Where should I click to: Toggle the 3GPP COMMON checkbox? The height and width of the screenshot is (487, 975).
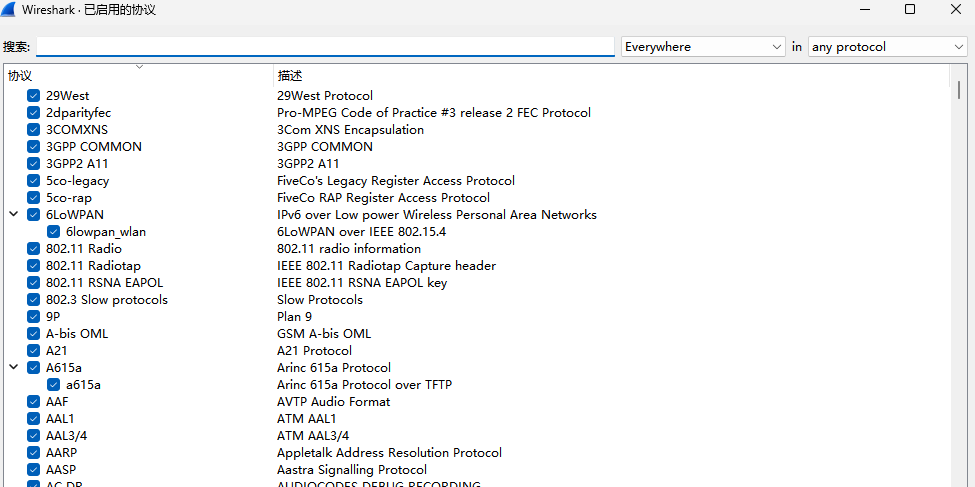(x=34, y=147)
